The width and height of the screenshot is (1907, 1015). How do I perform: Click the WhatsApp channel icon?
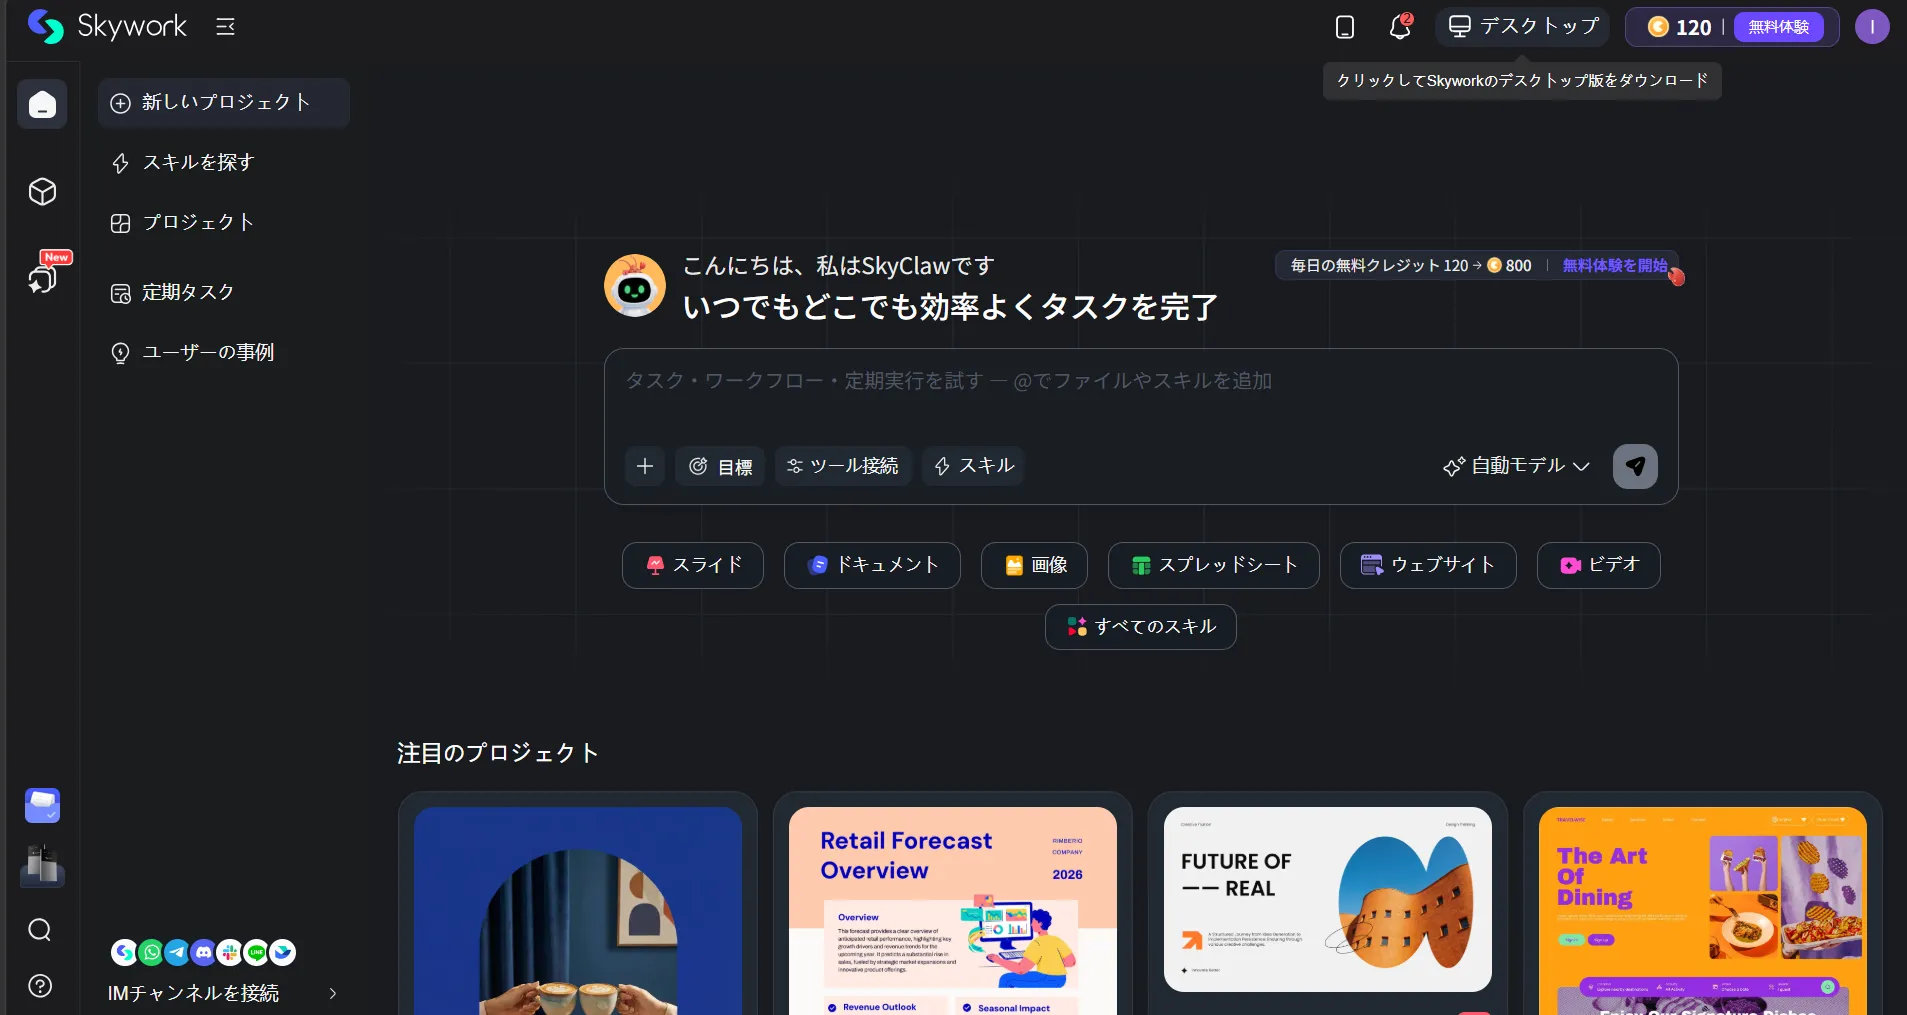(151, 952)
